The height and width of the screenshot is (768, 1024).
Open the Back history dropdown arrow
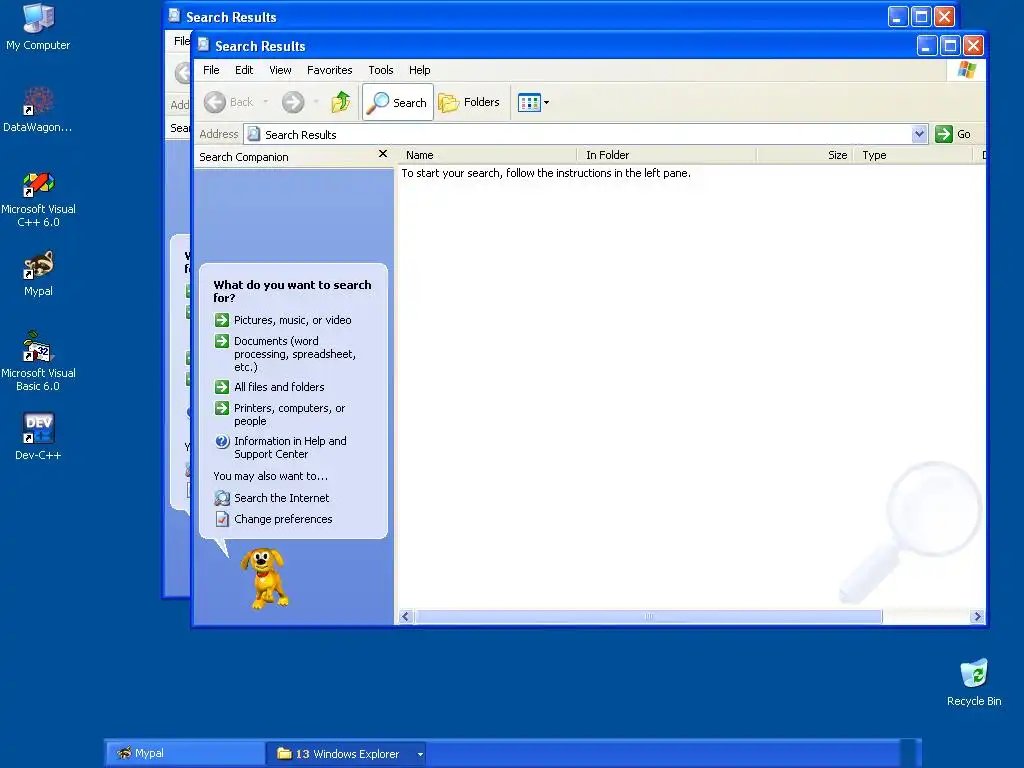coord(266,102)
